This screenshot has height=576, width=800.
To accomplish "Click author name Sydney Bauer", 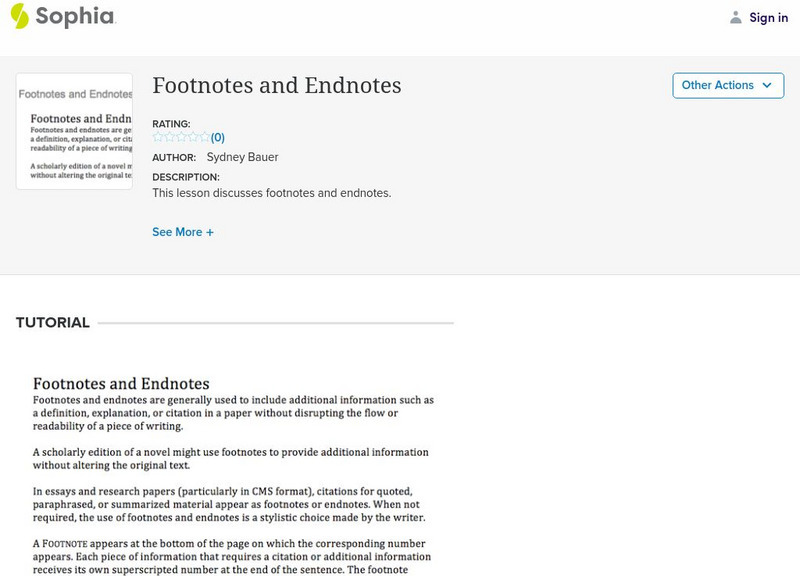I will click(x=243, y=157).
